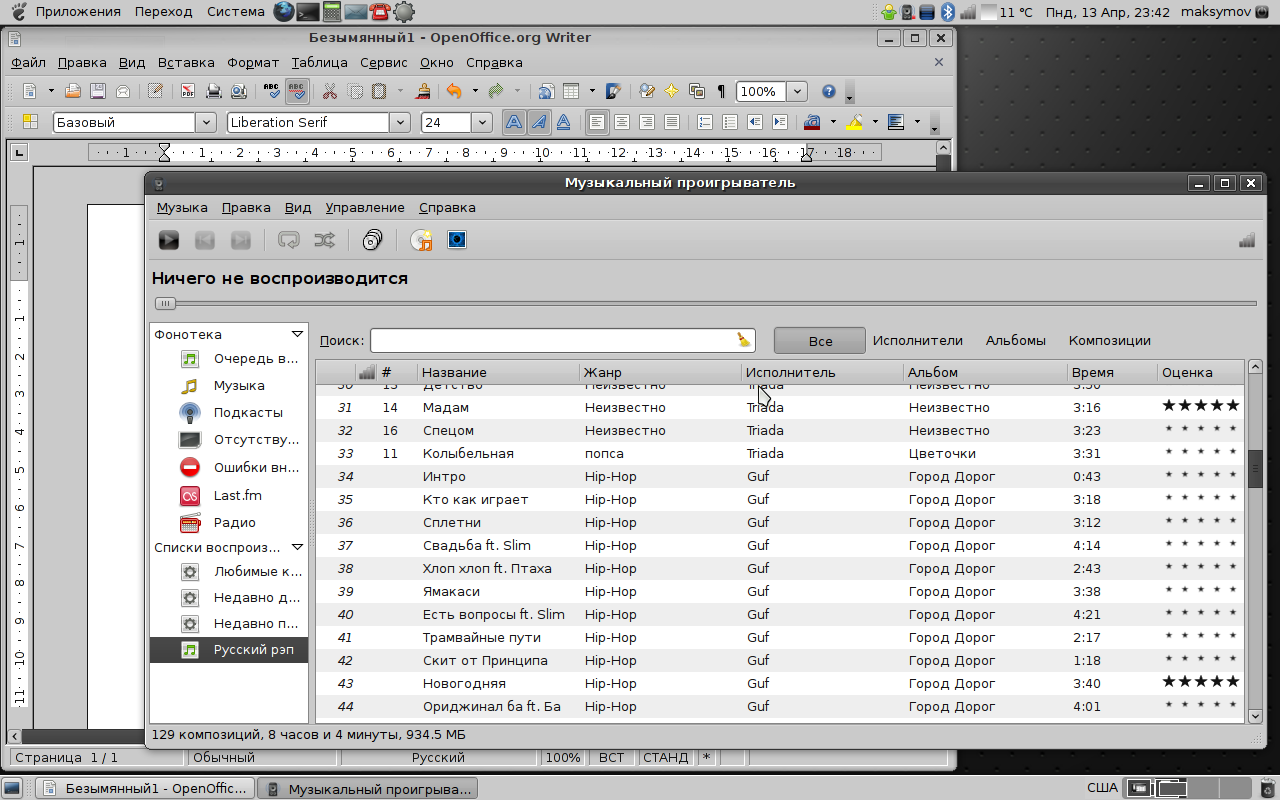Click the format paintbrush in Writer
1280x800 pixels.
tap(422, 92)
